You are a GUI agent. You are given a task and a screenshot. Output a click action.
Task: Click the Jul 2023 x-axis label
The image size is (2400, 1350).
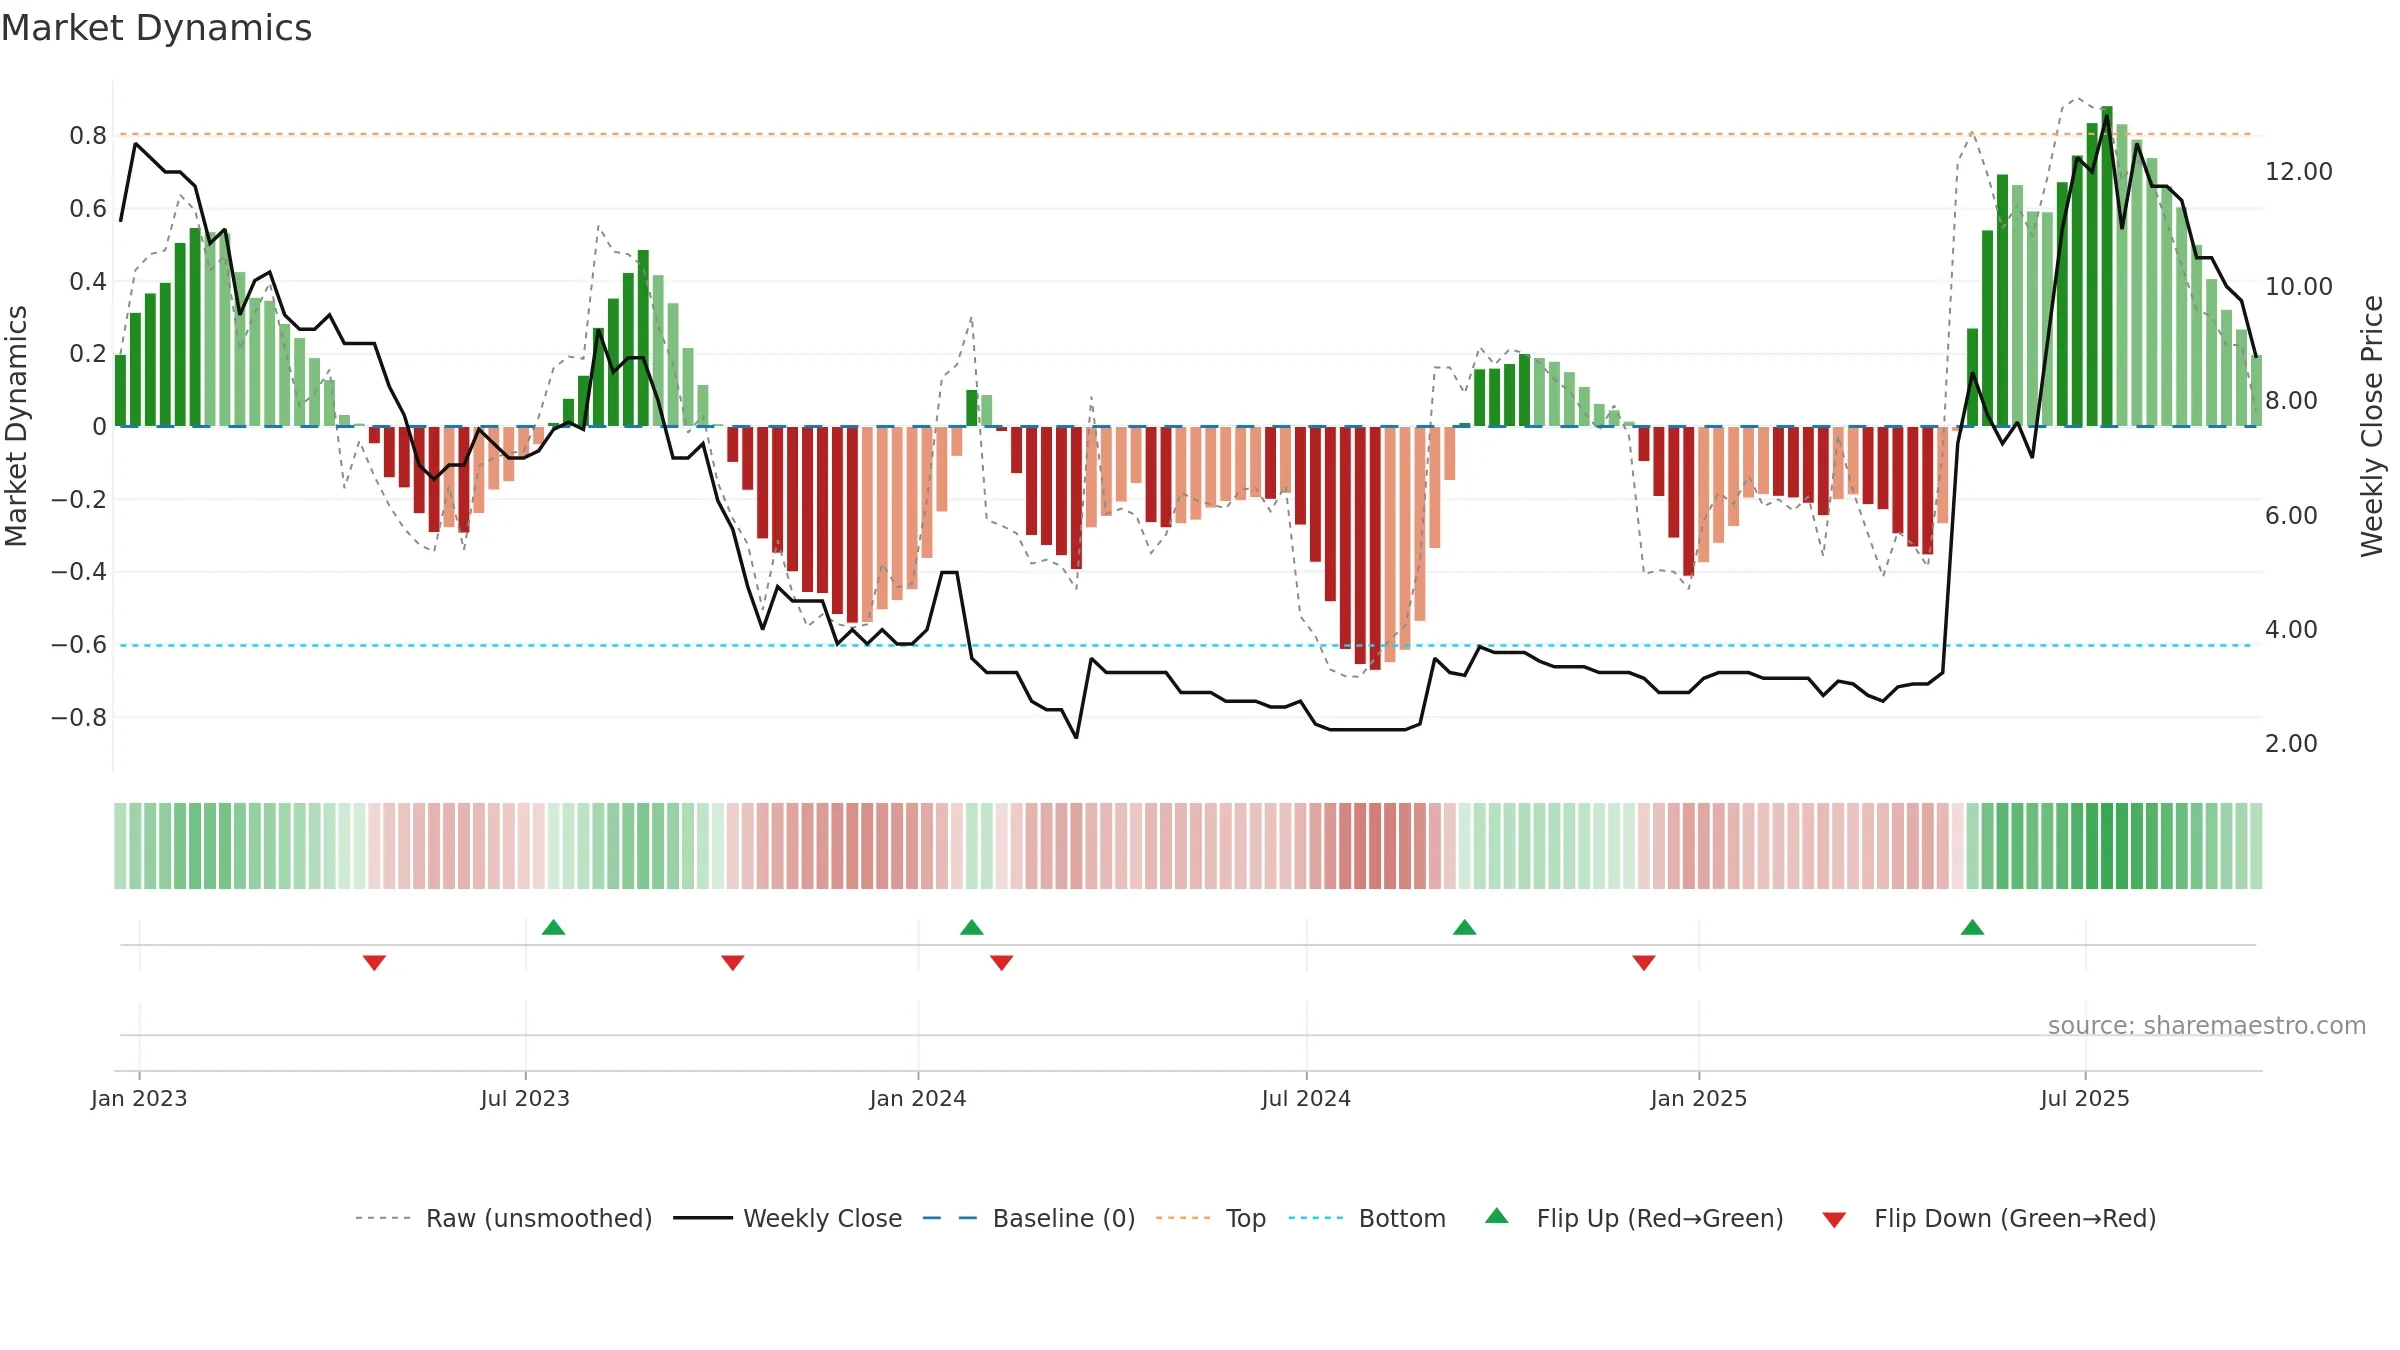pyautogui.click(x=525, y=1098)
